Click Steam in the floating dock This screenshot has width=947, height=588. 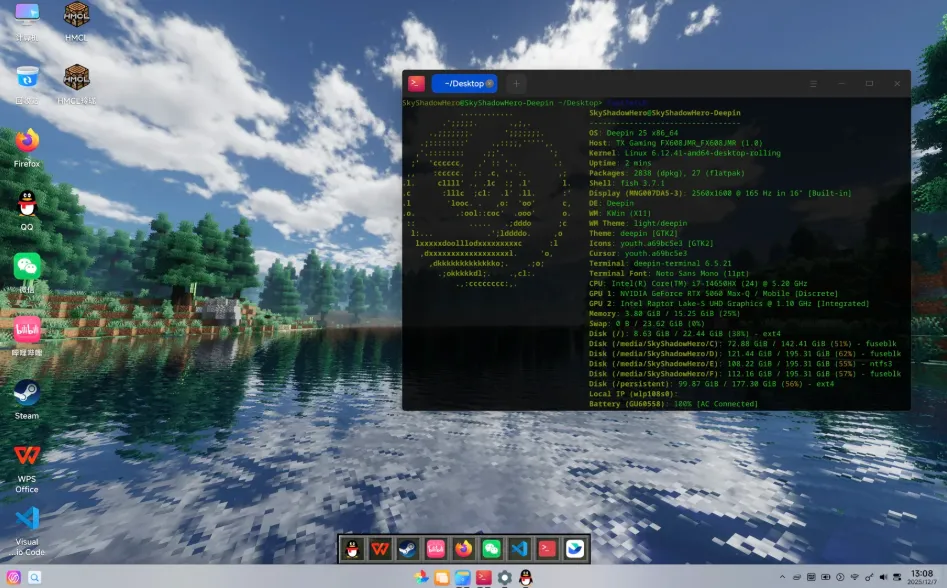click(408, 549)
